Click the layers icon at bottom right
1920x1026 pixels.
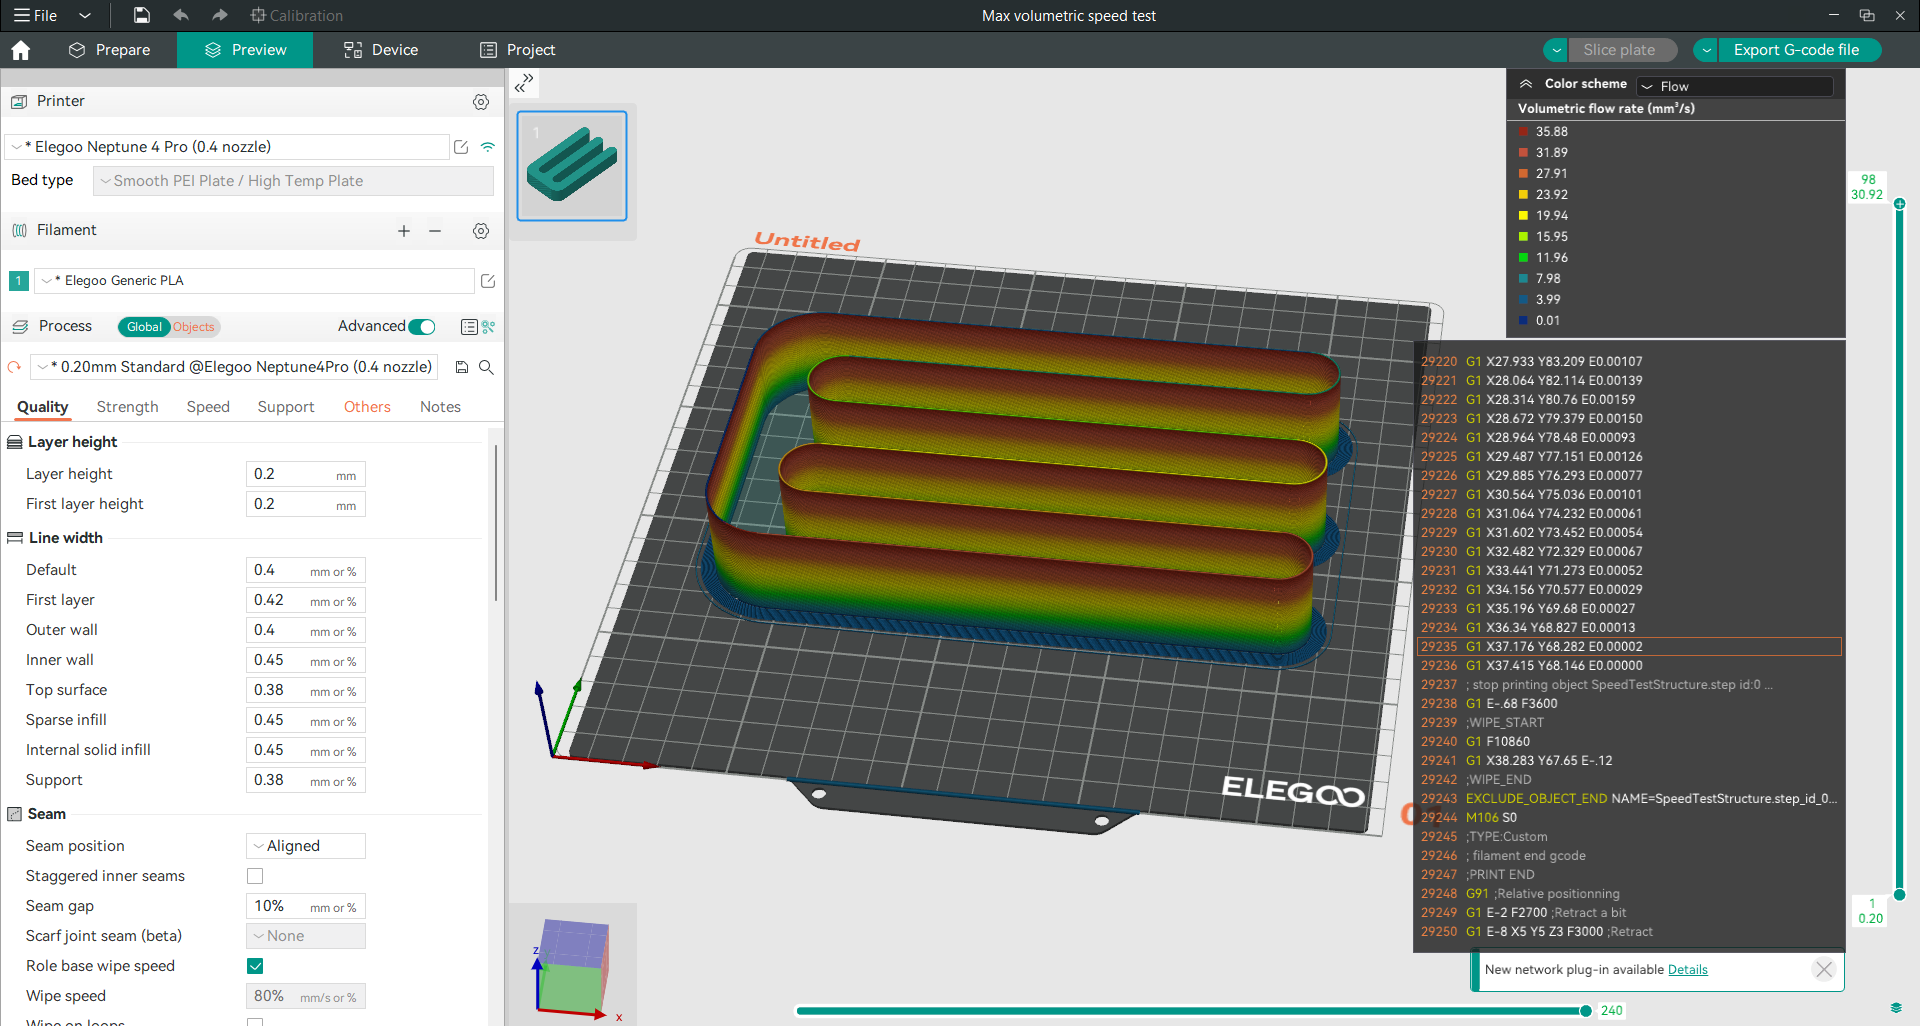click(1896, 1008)
